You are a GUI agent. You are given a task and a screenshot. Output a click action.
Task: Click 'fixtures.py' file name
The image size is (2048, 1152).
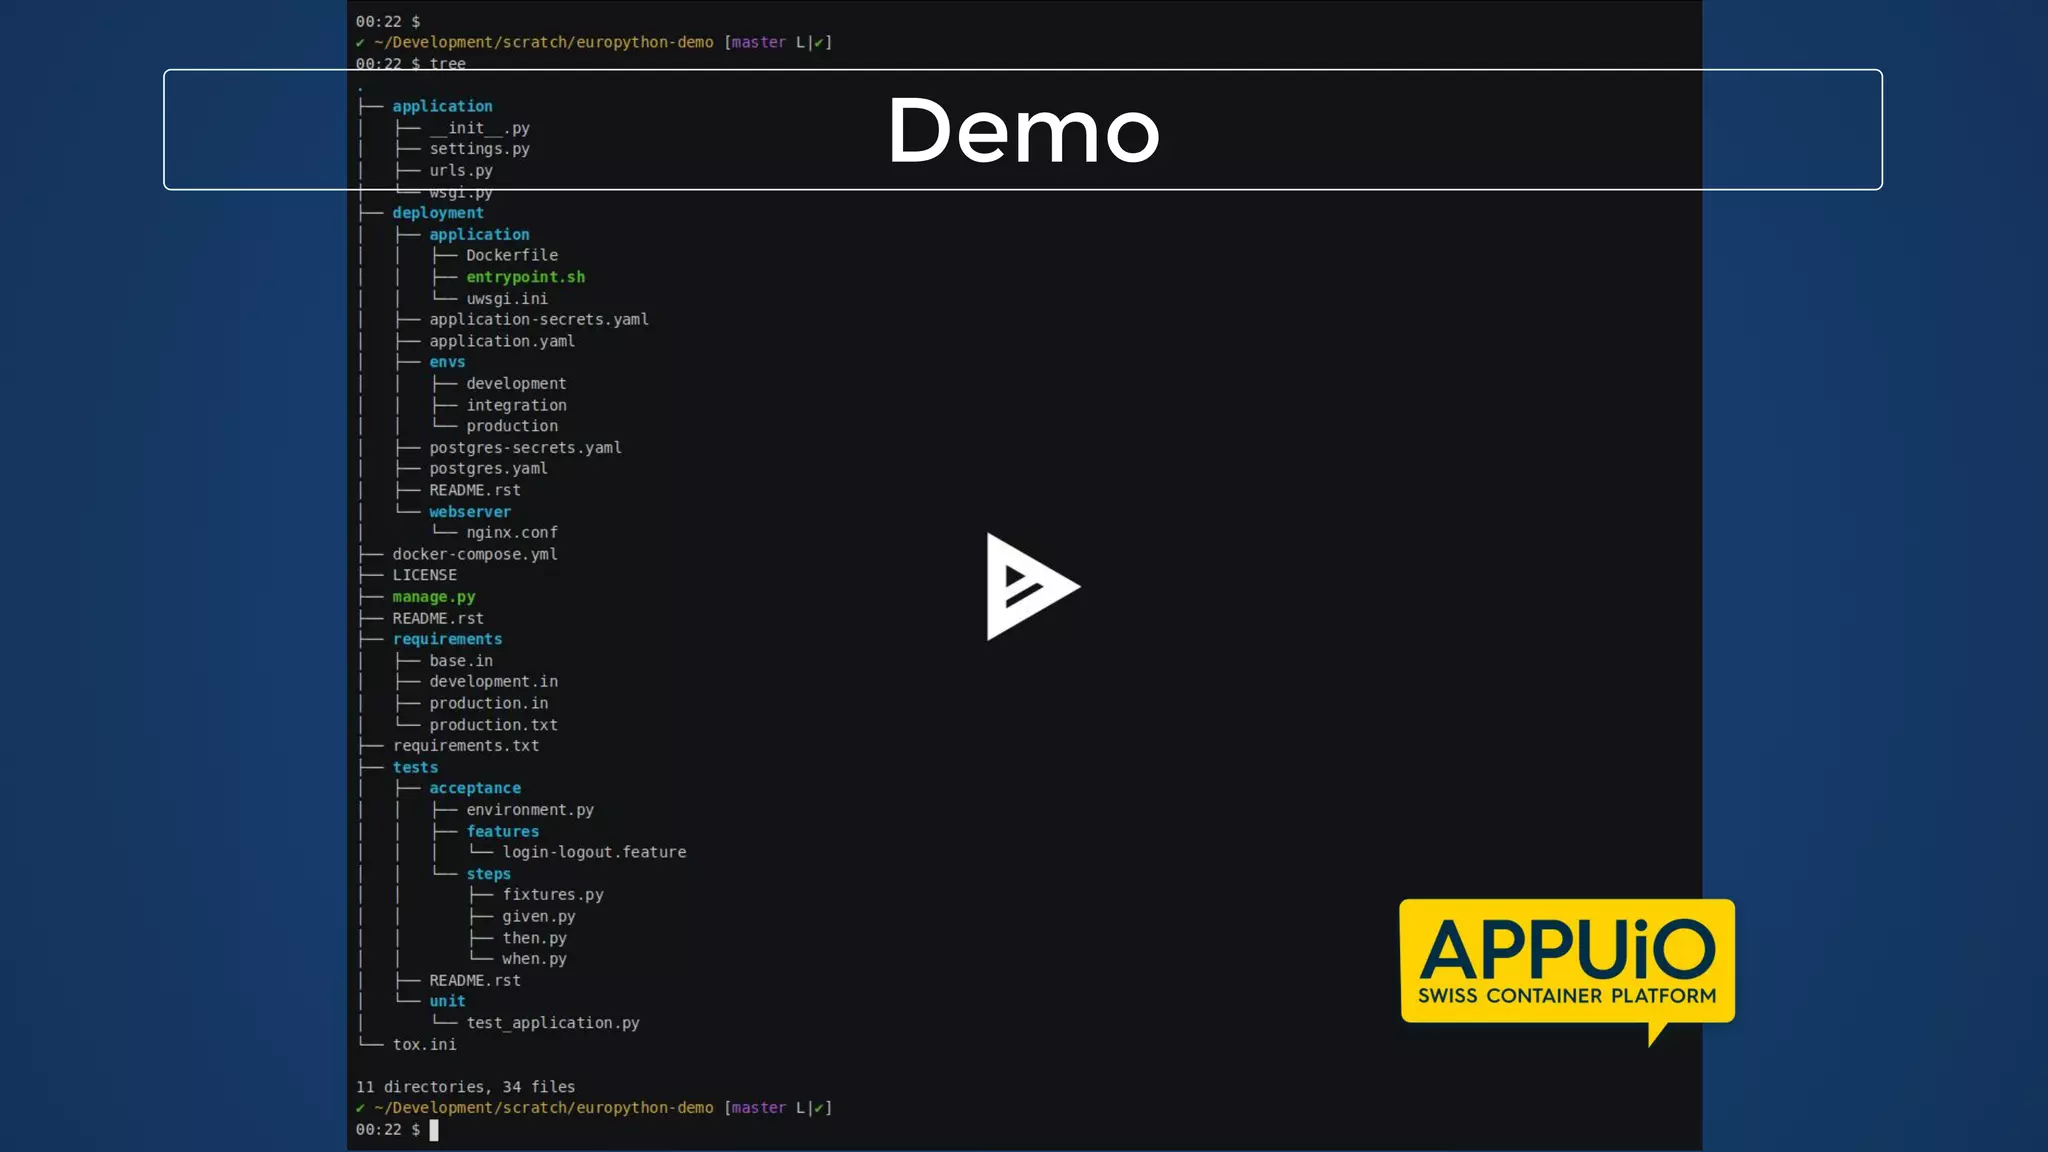tap(553, 895)
